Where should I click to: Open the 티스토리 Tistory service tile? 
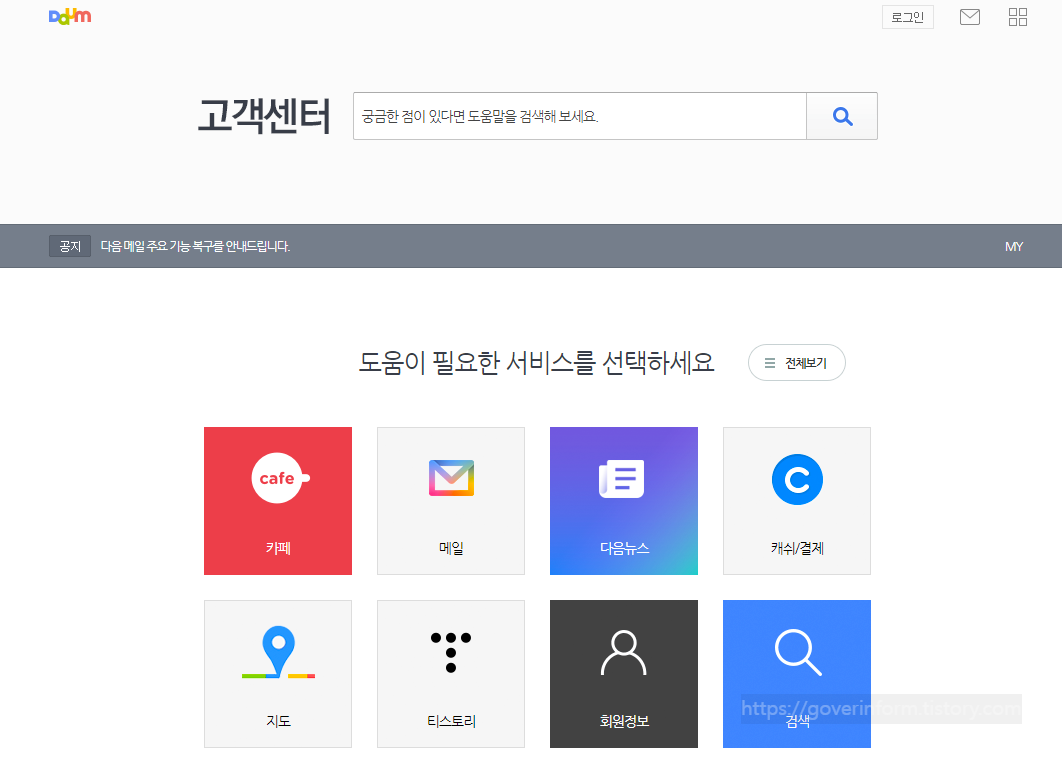[451, 674]
